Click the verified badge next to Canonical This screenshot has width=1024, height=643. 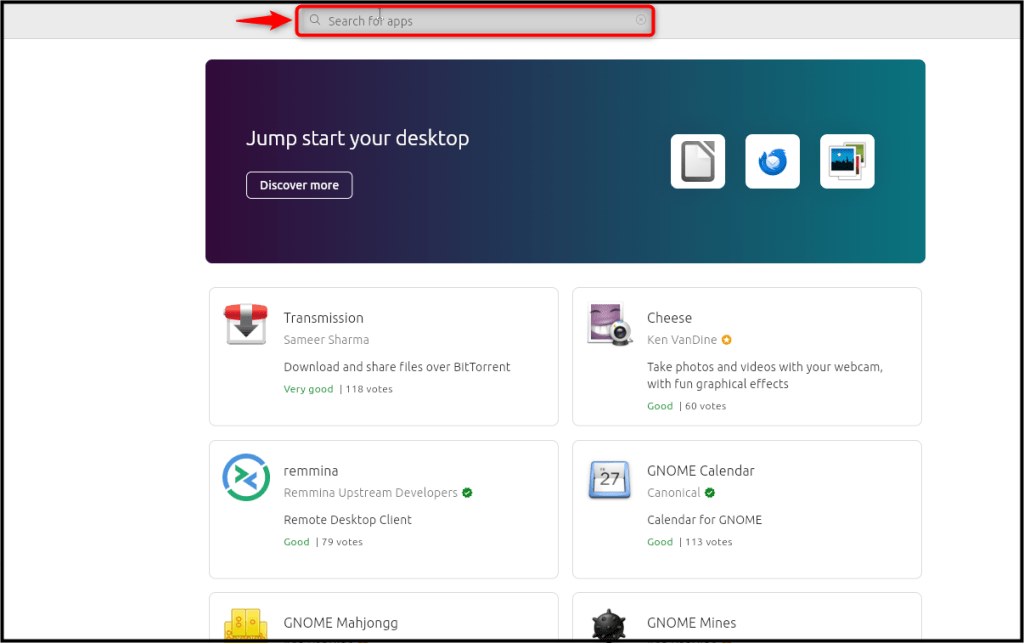click(710, 493)
